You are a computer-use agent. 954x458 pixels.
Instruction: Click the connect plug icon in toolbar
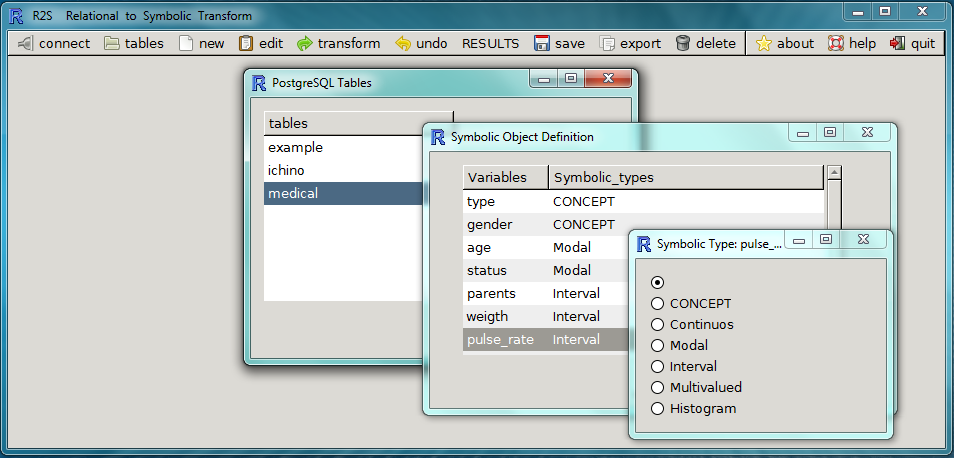(x=25, y=43)
